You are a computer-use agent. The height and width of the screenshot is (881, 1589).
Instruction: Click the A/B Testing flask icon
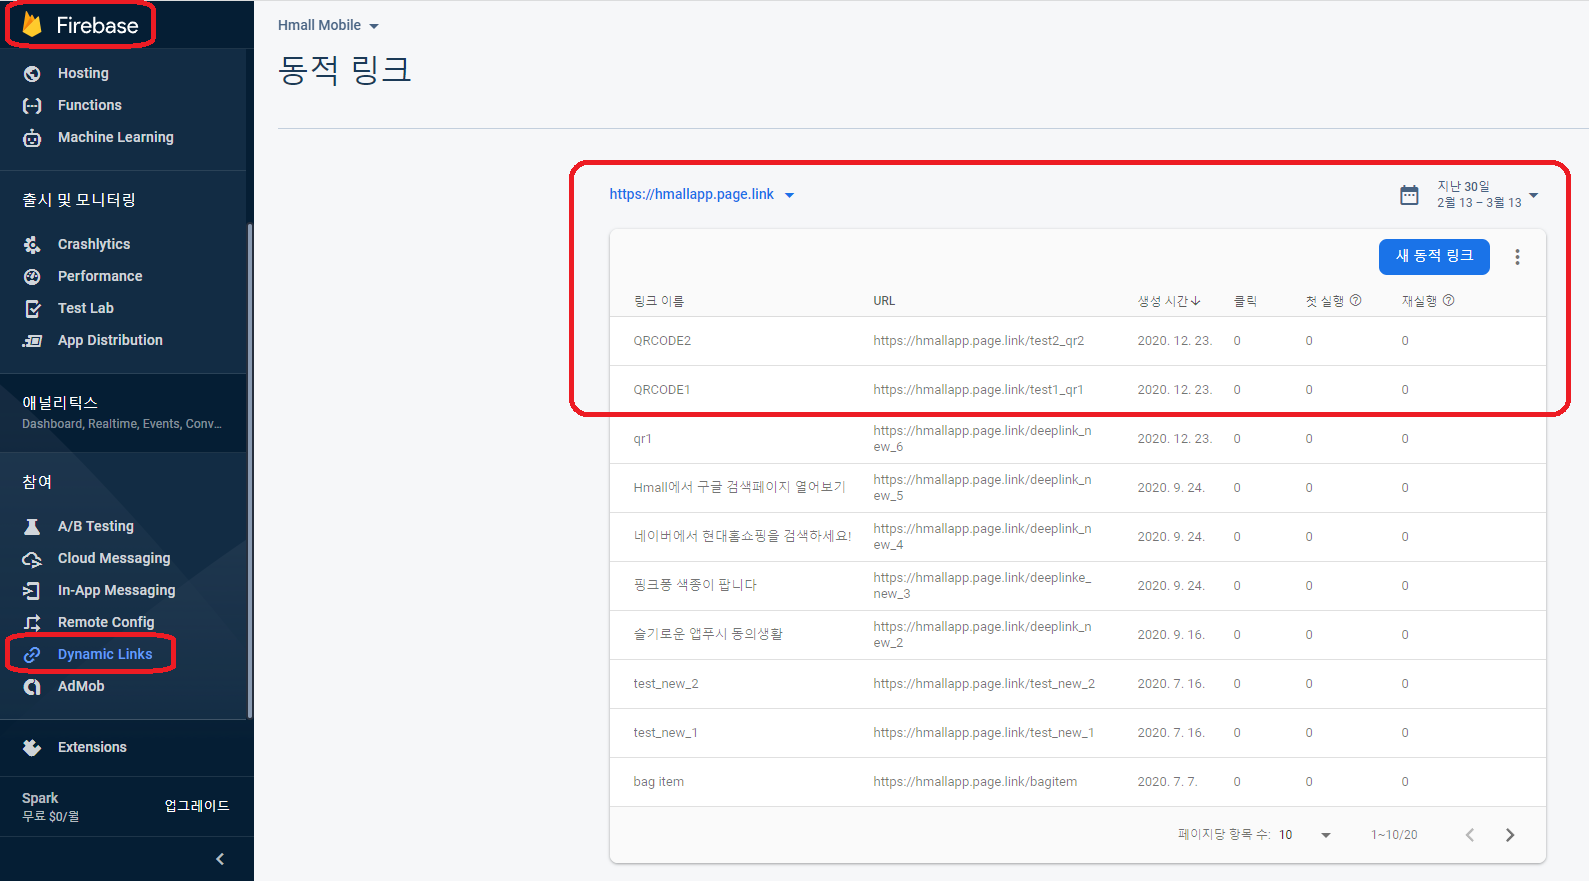(x=32, y=526)
